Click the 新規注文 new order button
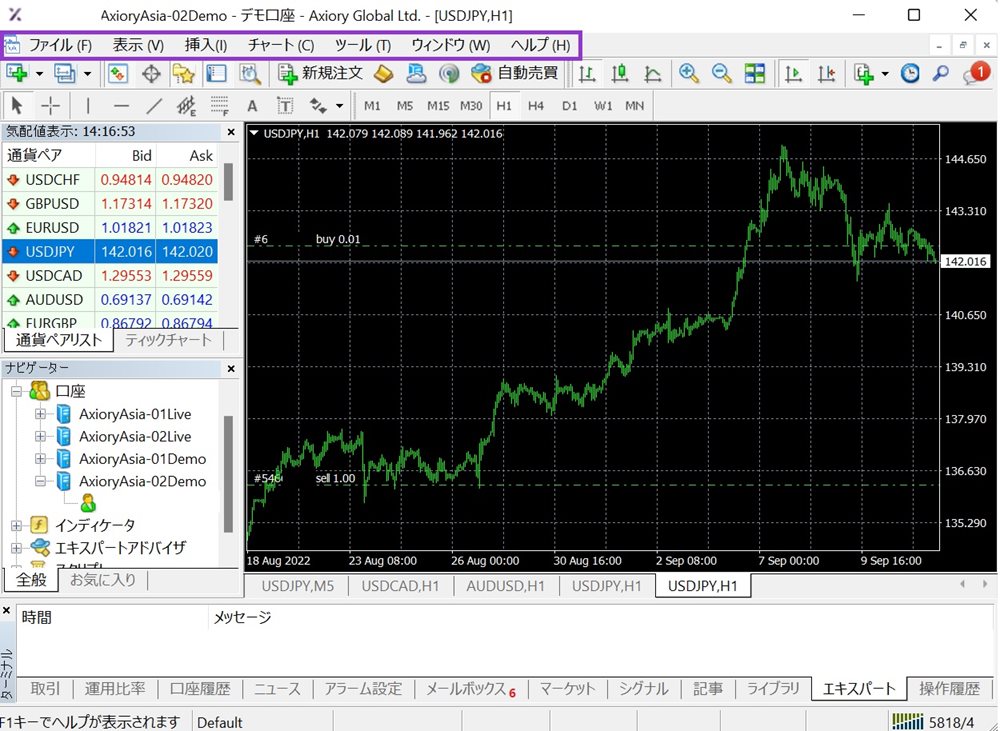 [321, 73]
